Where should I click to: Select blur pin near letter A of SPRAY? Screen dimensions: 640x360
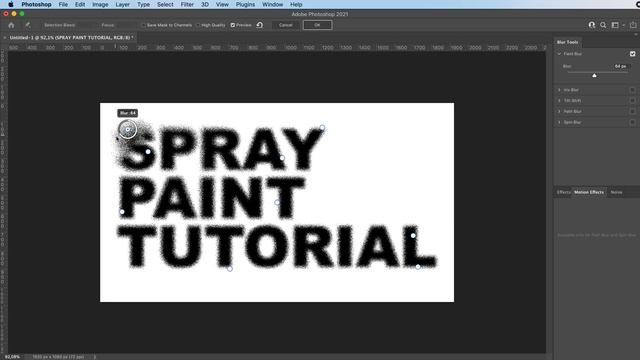pos(282,158)
